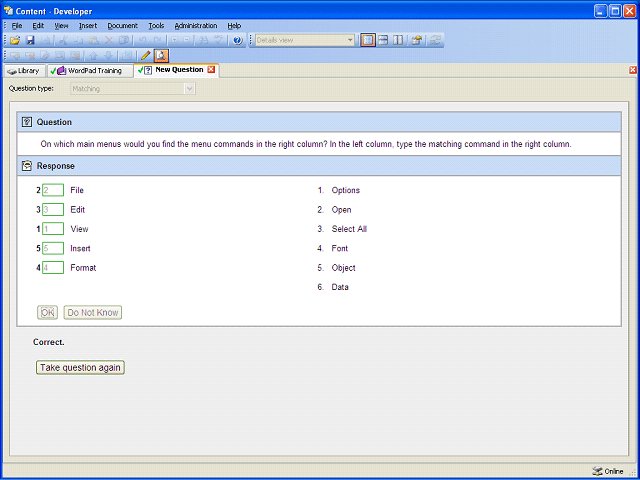Click the Collapse minus toolbar icon
Image resolution: width=640 pixels, height=480 pixels.
[x=187, y=40]
